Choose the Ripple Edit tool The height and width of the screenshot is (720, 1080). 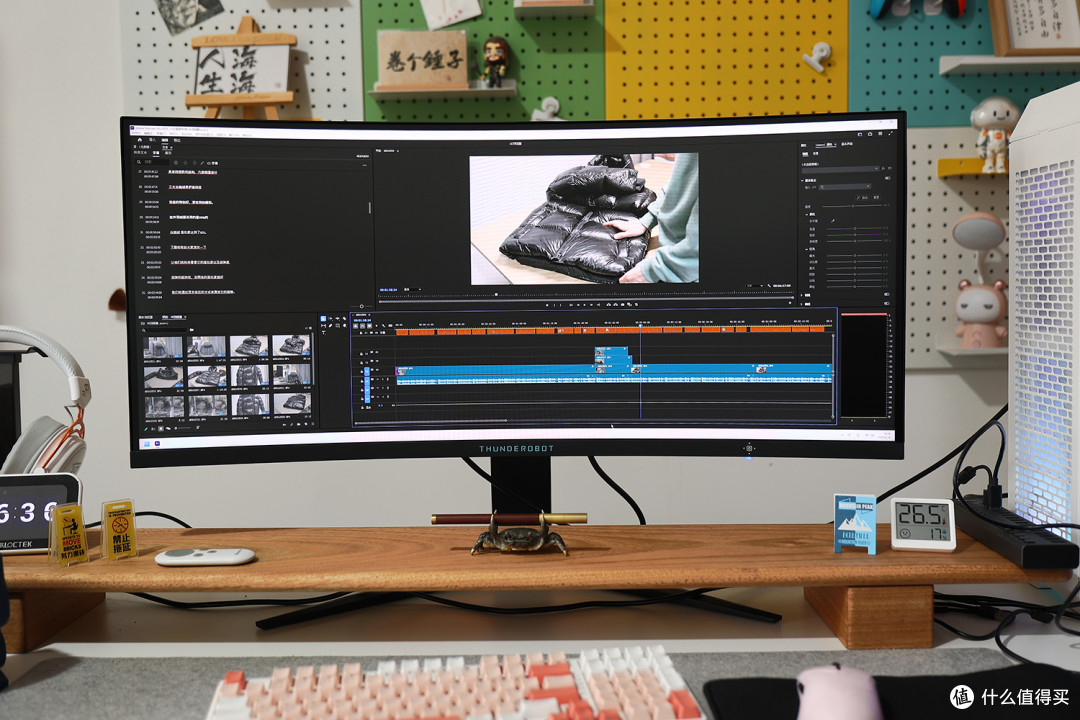tap(338, 318)
